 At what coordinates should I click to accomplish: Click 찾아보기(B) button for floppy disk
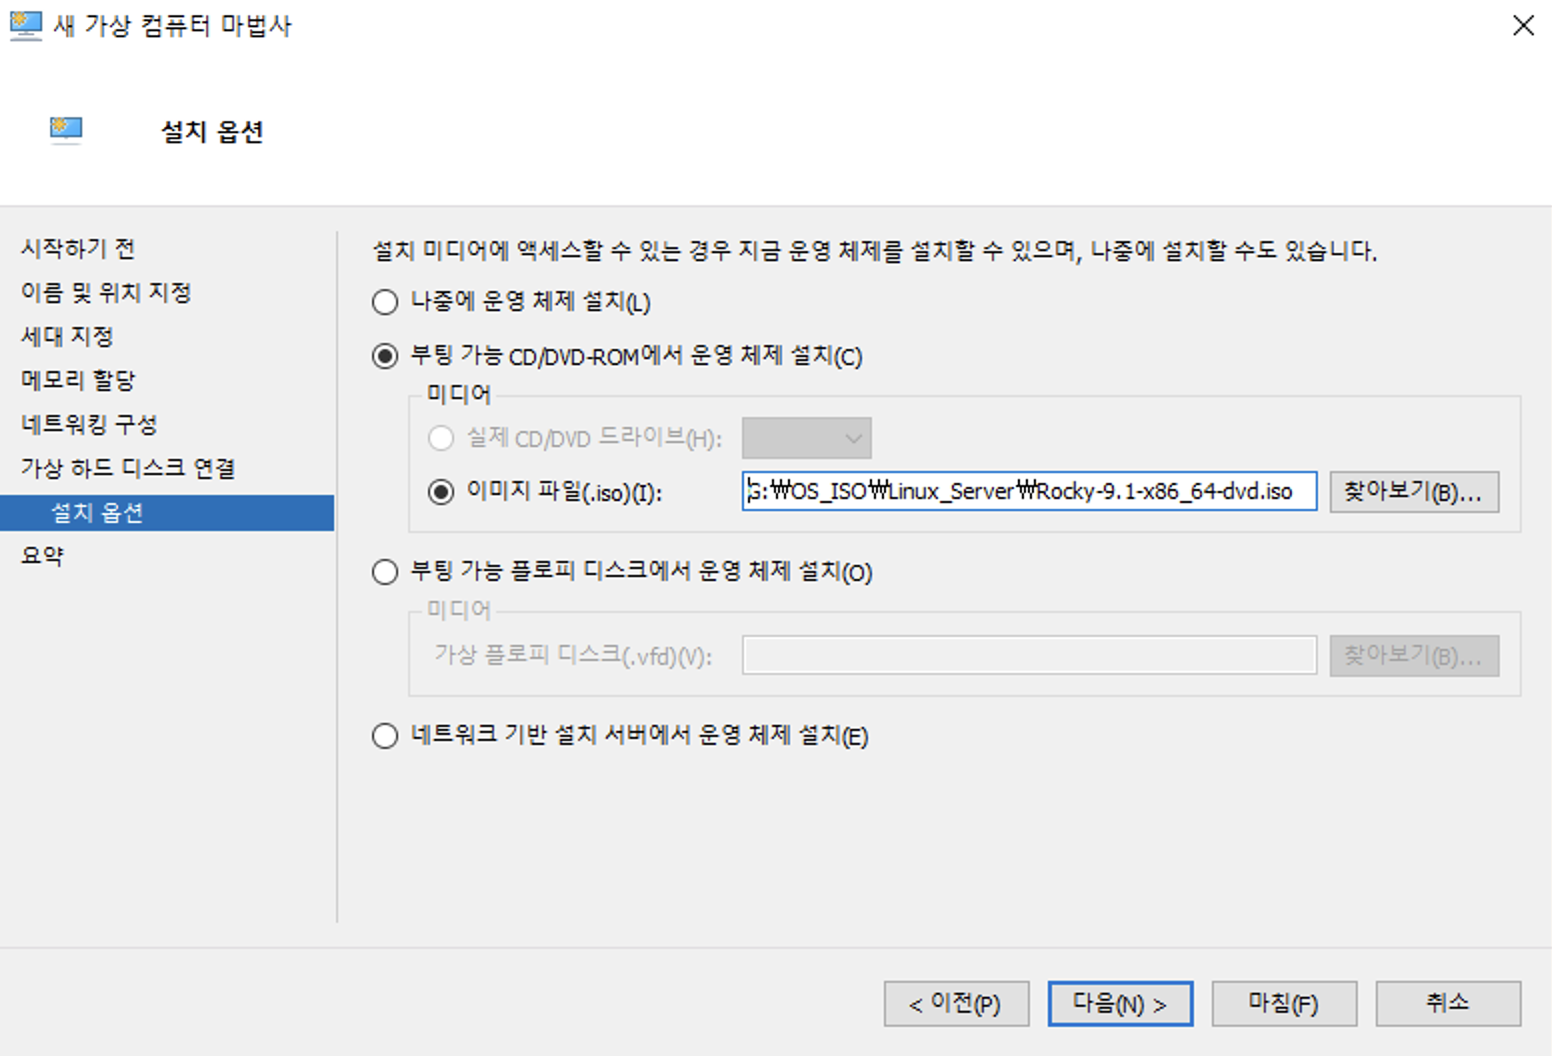pyautogui.click(x=1414, y=656)
